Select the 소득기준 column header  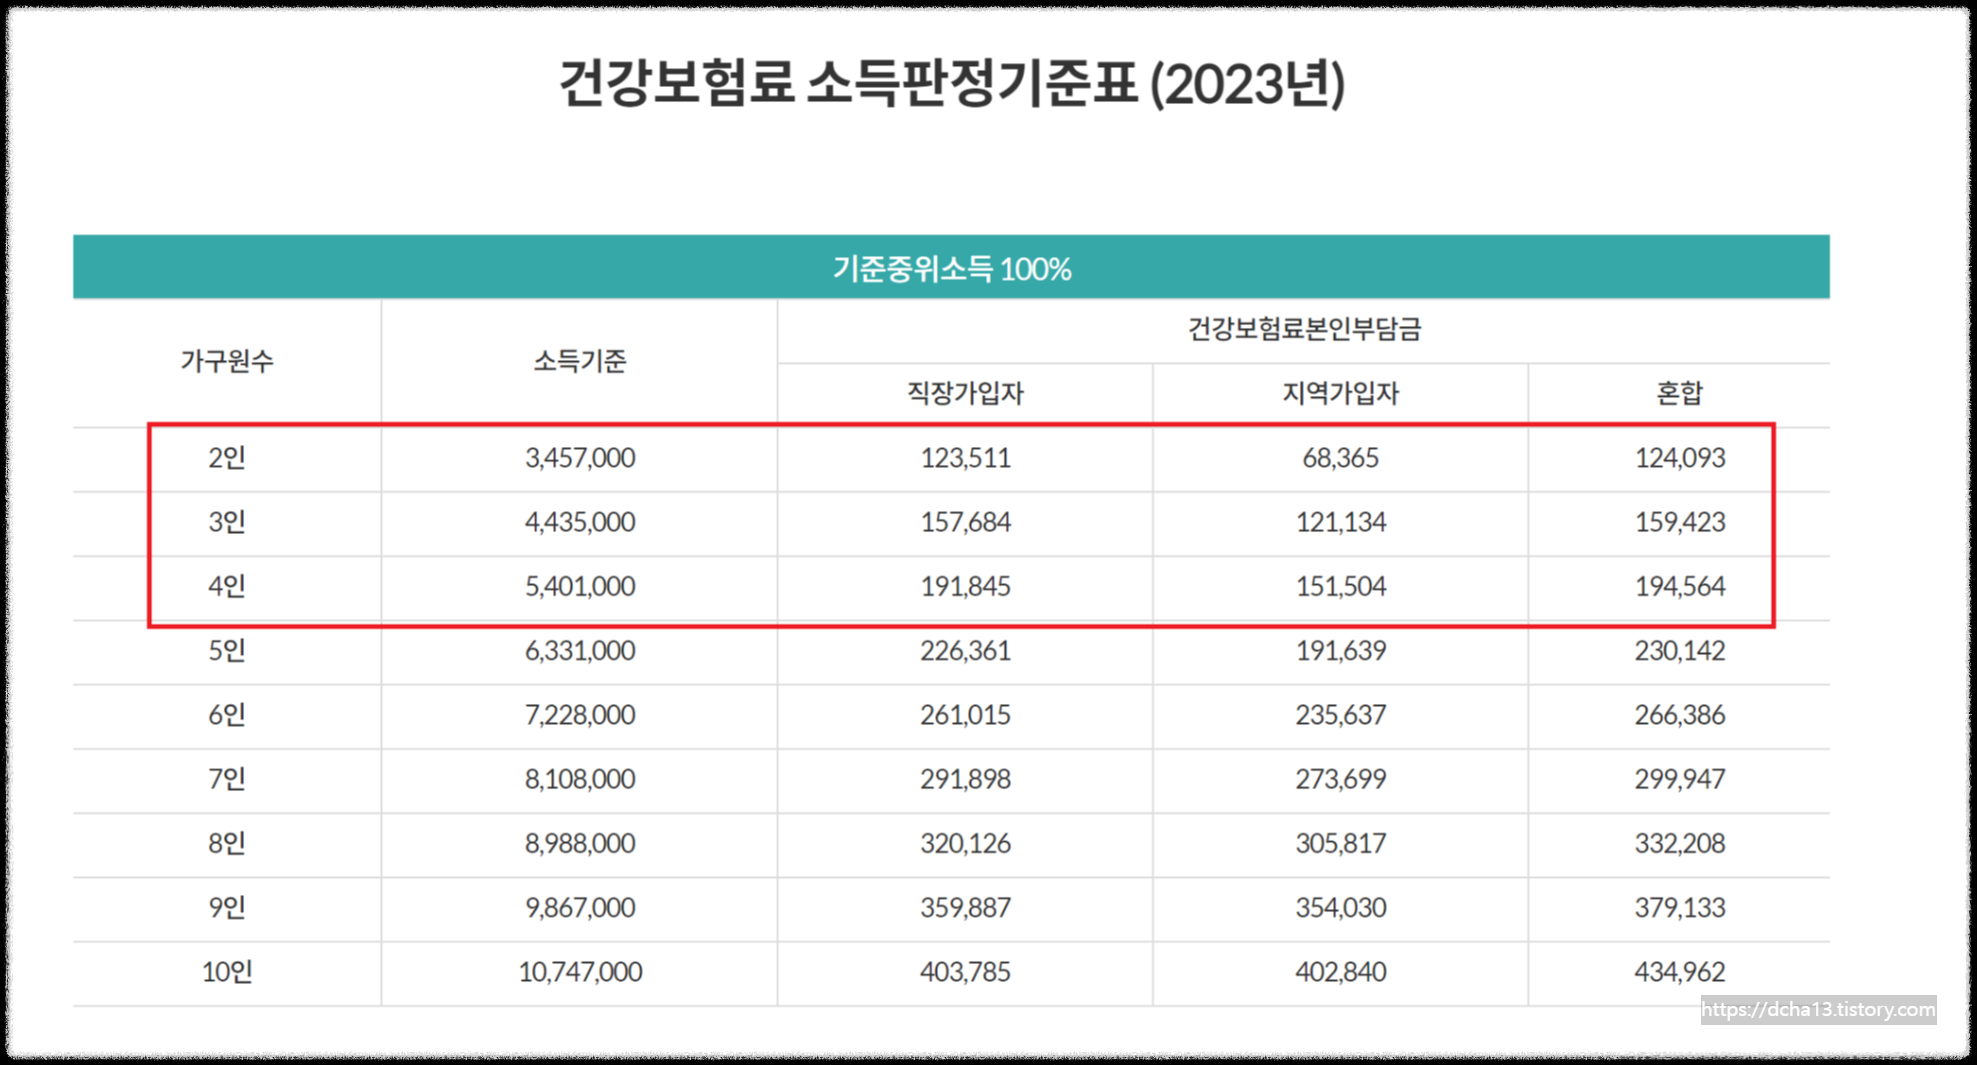click(x=578, y=361)
